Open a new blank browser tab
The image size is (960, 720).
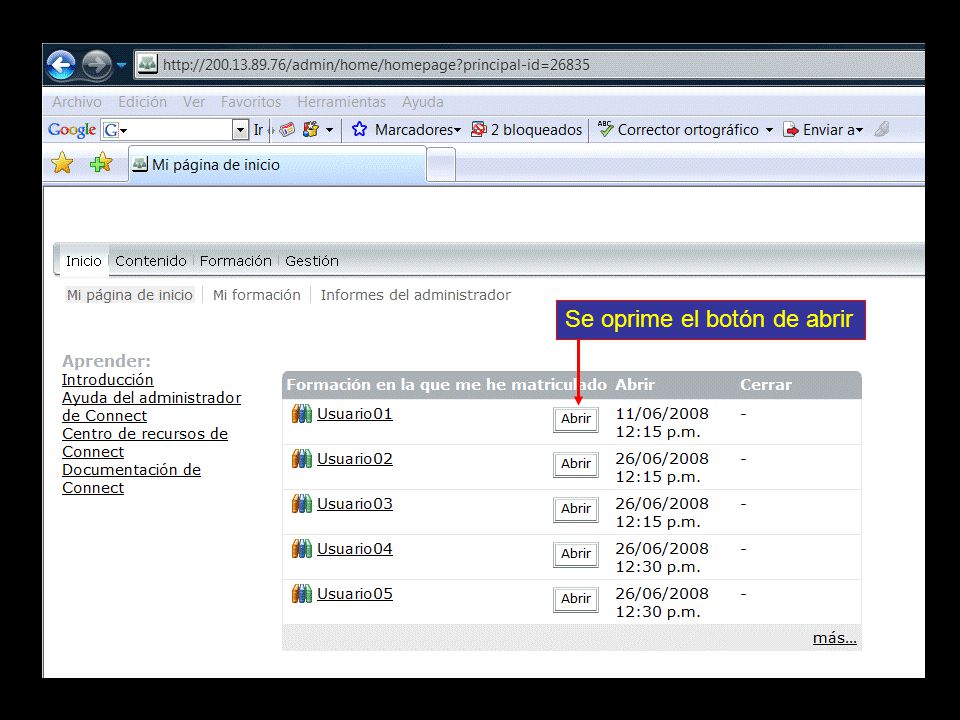441,164
